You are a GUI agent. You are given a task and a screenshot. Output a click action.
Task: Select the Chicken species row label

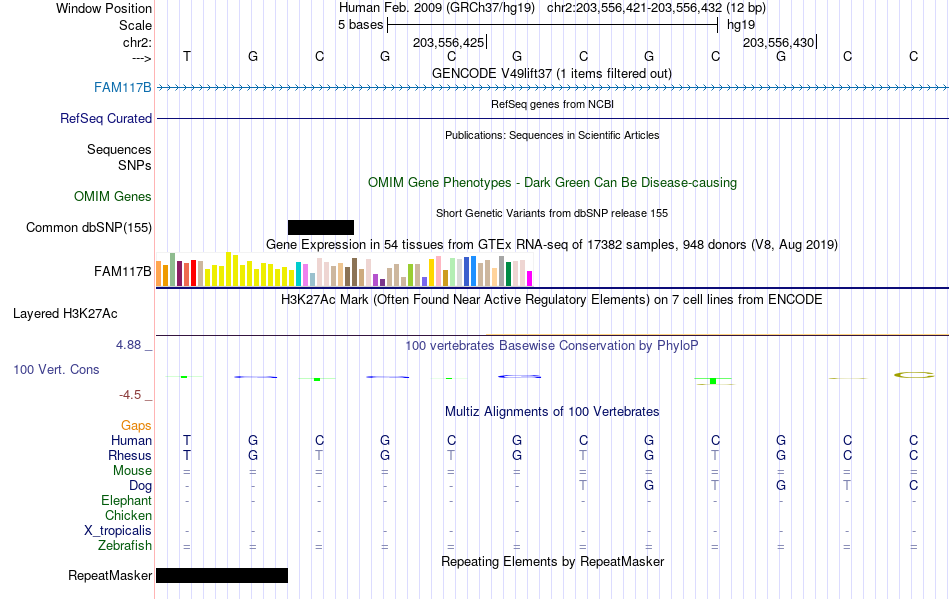point(128,515)
